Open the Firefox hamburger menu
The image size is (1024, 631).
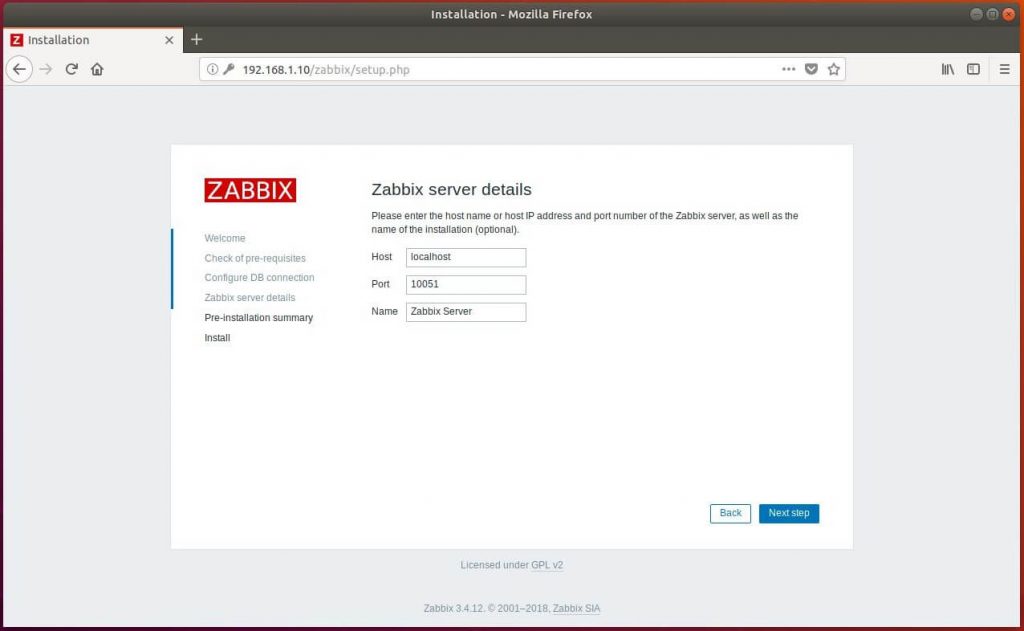[x=1004, y=69]
